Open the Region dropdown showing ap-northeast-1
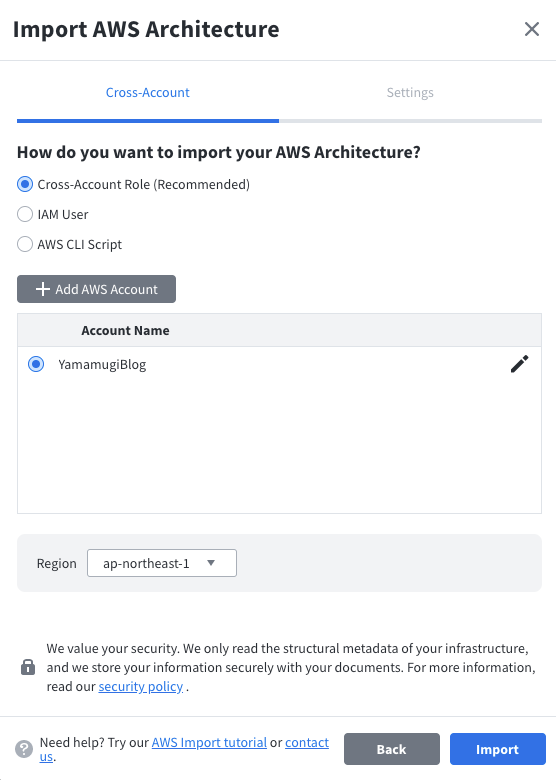 [162, 563]
